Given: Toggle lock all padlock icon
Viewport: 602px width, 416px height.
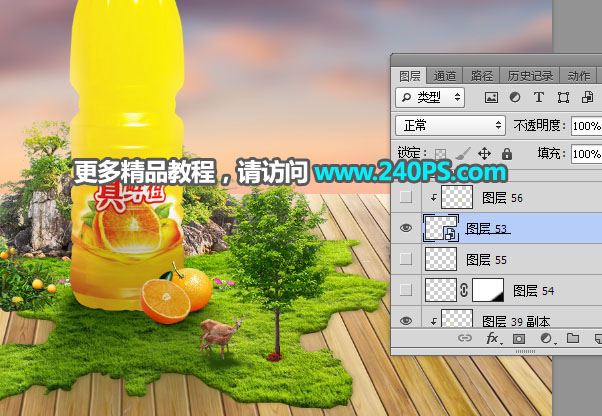Looking at the screenshot, I should pyautogui.click(x=507, y=154).
